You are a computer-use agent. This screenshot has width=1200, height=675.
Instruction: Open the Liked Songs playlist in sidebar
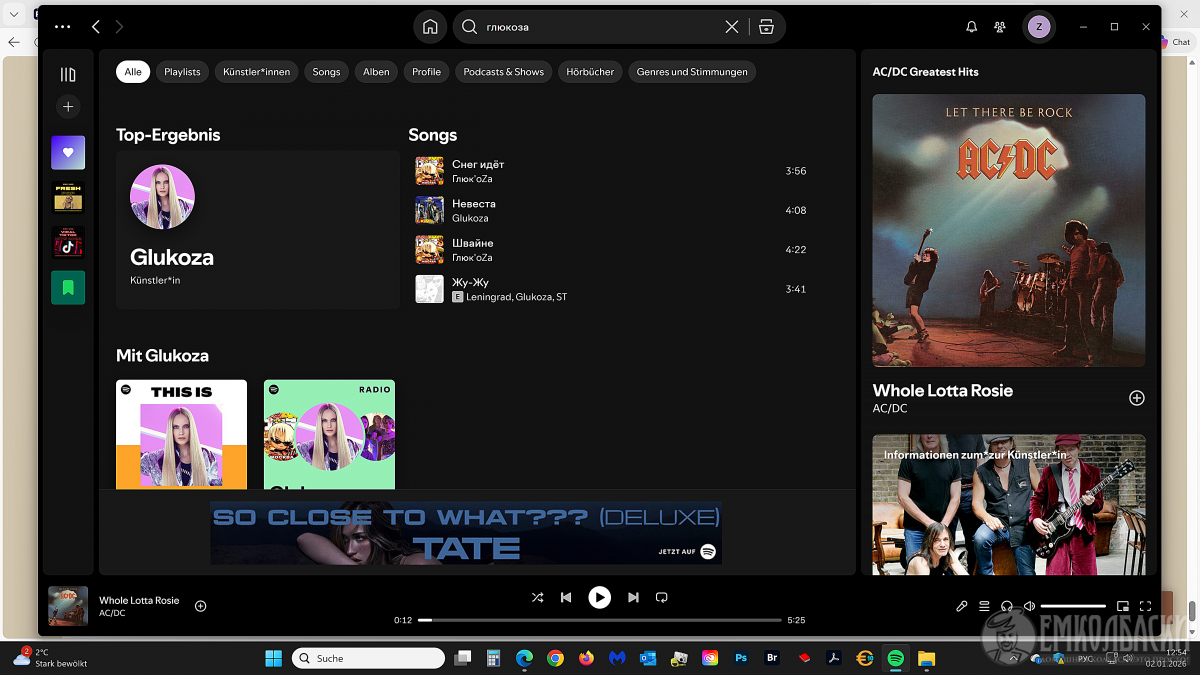pos(68,153)
